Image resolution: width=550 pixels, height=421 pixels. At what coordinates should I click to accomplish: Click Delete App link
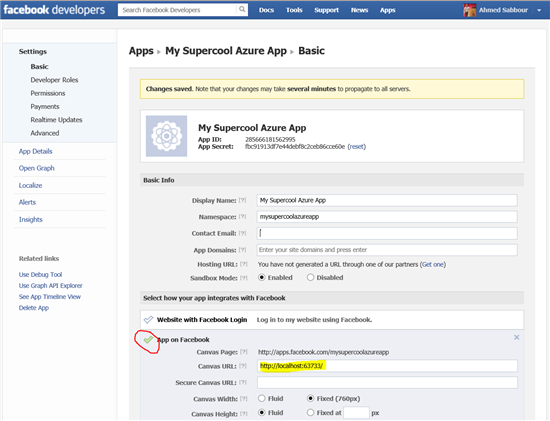pos(34,308)
